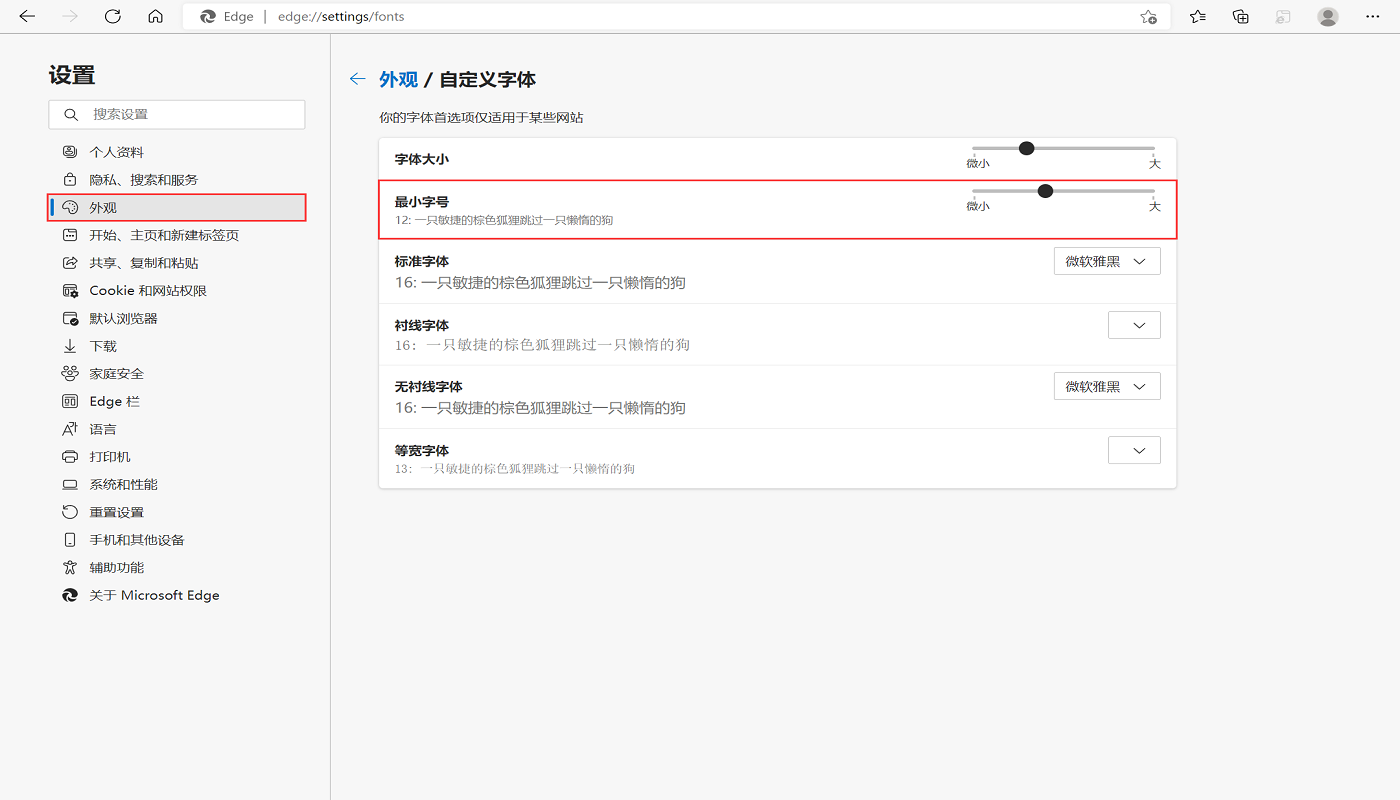Image resolution: width=1400 pixels, height=800 pixels.
Task: Click the Favorites hub icon
Action: click(x=1197, y=17)
